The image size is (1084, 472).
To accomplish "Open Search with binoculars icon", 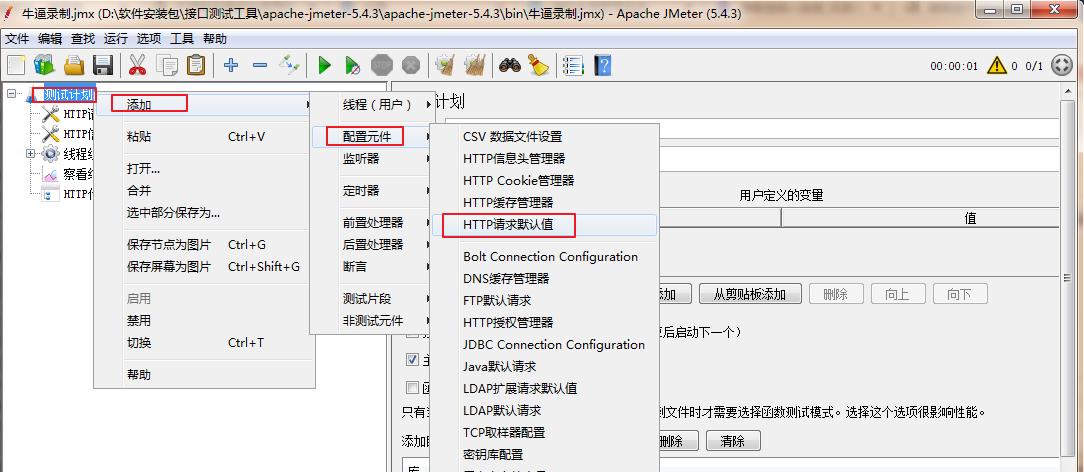I will click(x=510, y=66).
